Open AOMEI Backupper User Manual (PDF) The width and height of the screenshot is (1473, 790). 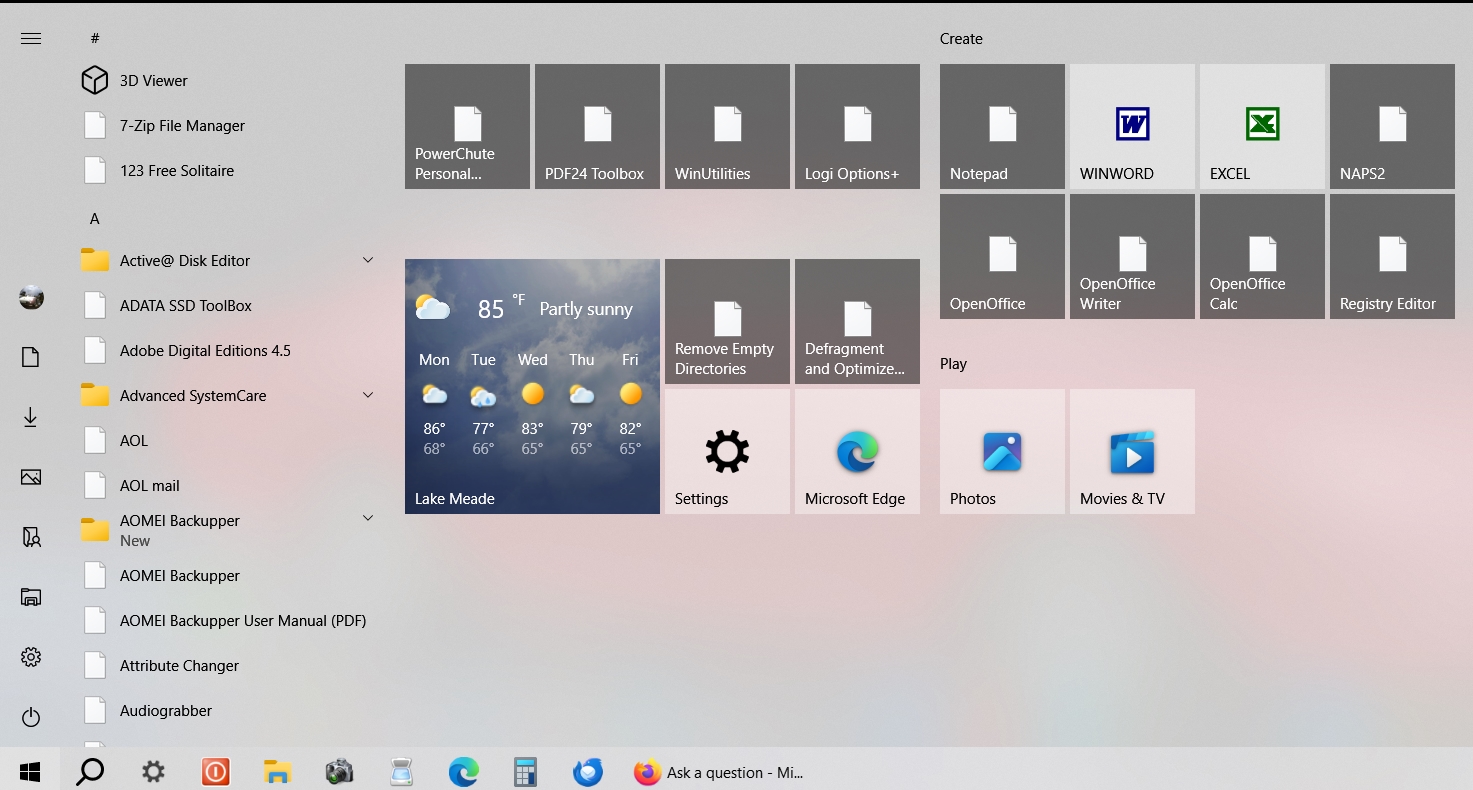pos(228,620)
